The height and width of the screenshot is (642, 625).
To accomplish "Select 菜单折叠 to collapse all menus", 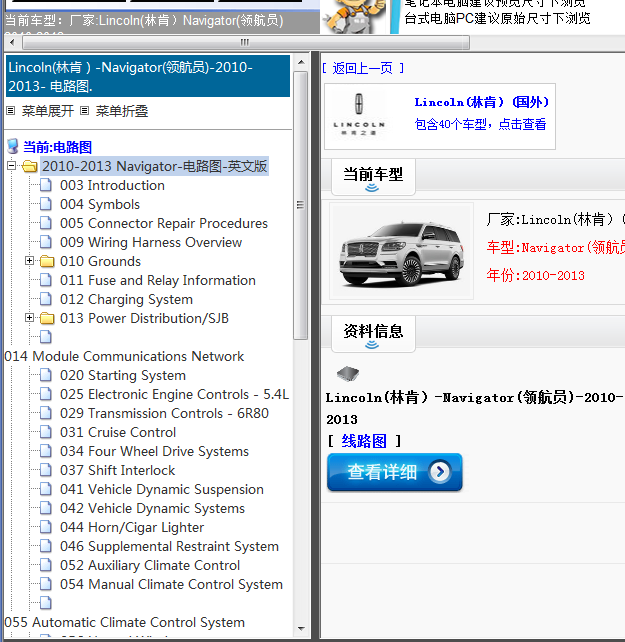I will point(122,111).
